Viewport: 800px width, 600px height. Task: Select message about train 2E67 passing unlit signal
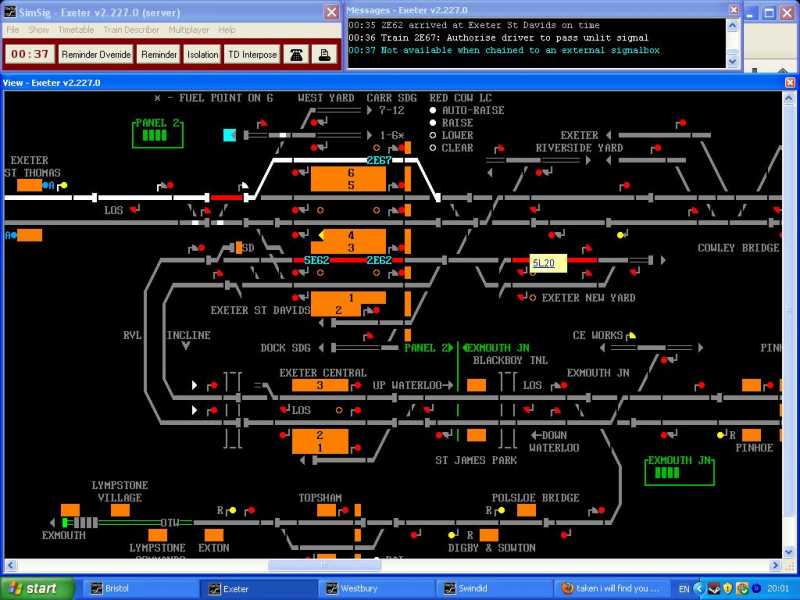point(498,38)
